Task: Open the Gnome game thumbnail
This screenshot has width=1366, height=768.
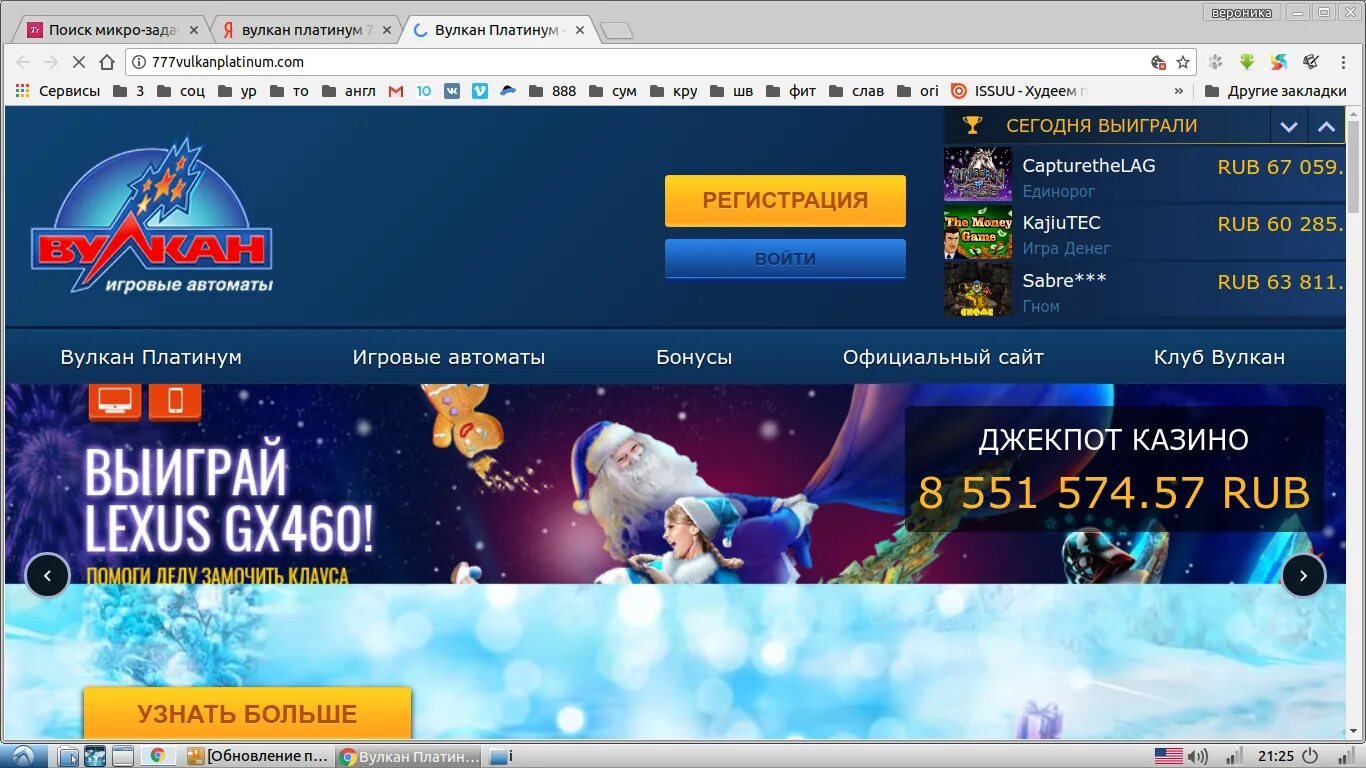Action: tap(978, 290)
